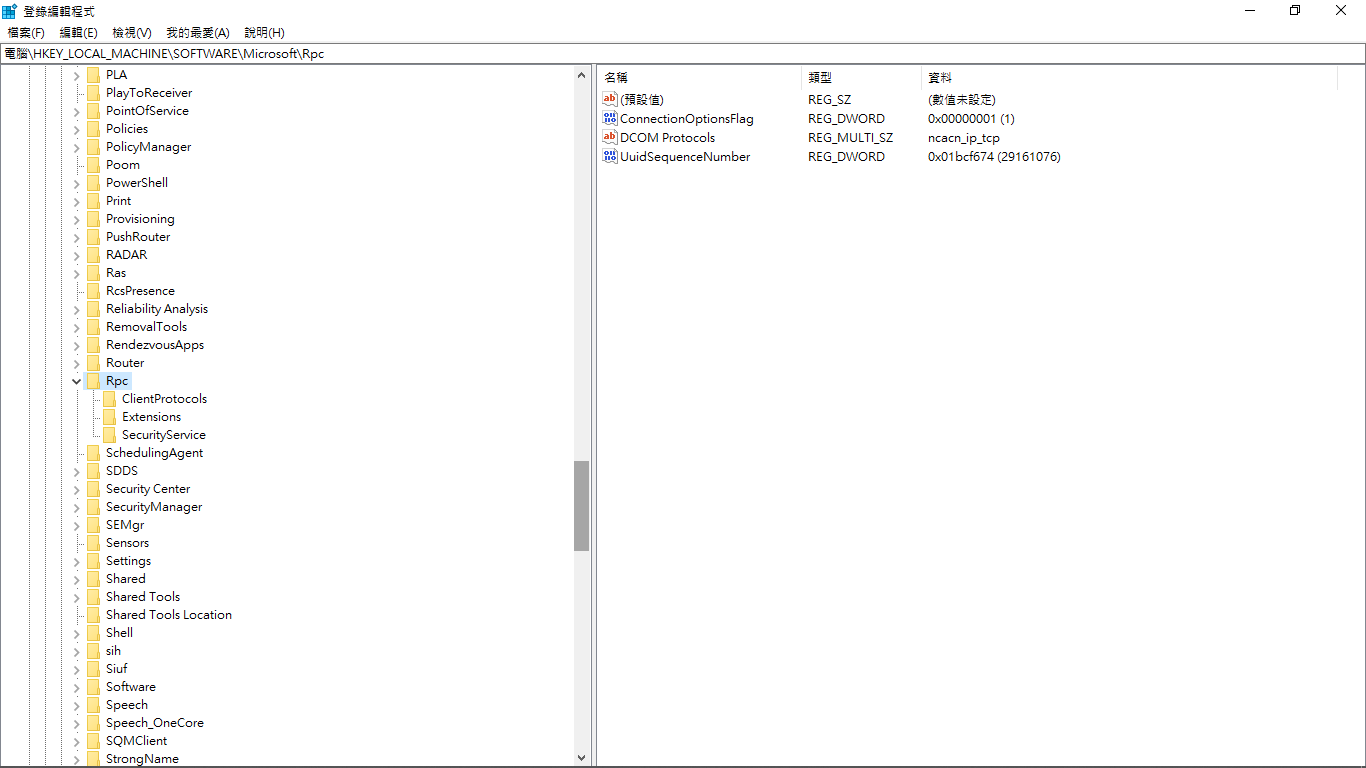The height and width of the screenshot is (768, 1366).
Task: Select the Shared Tools Location key
Action: [x=169, y=615]
